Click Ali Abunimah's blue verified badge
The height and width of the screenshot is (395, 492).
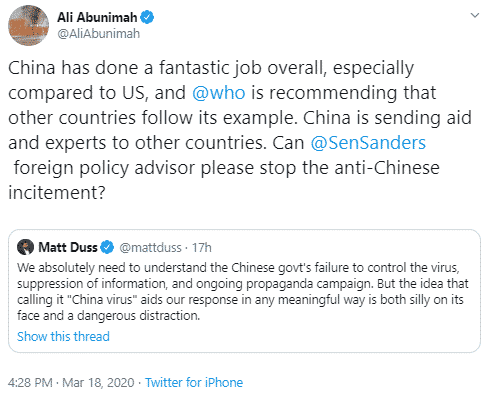[x=147, y=17]
